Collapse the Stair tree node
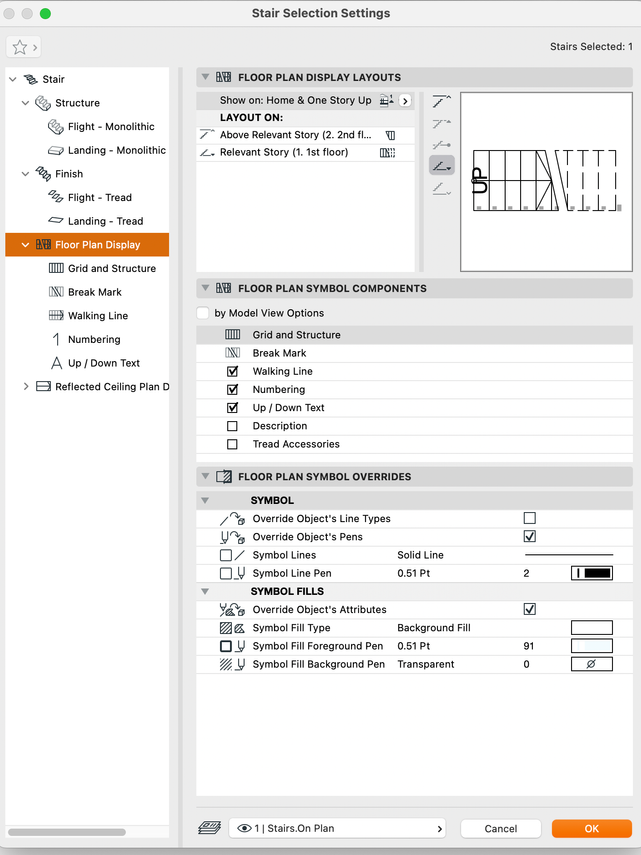Viewport: 641px width, 855px height. coord(13,80)
